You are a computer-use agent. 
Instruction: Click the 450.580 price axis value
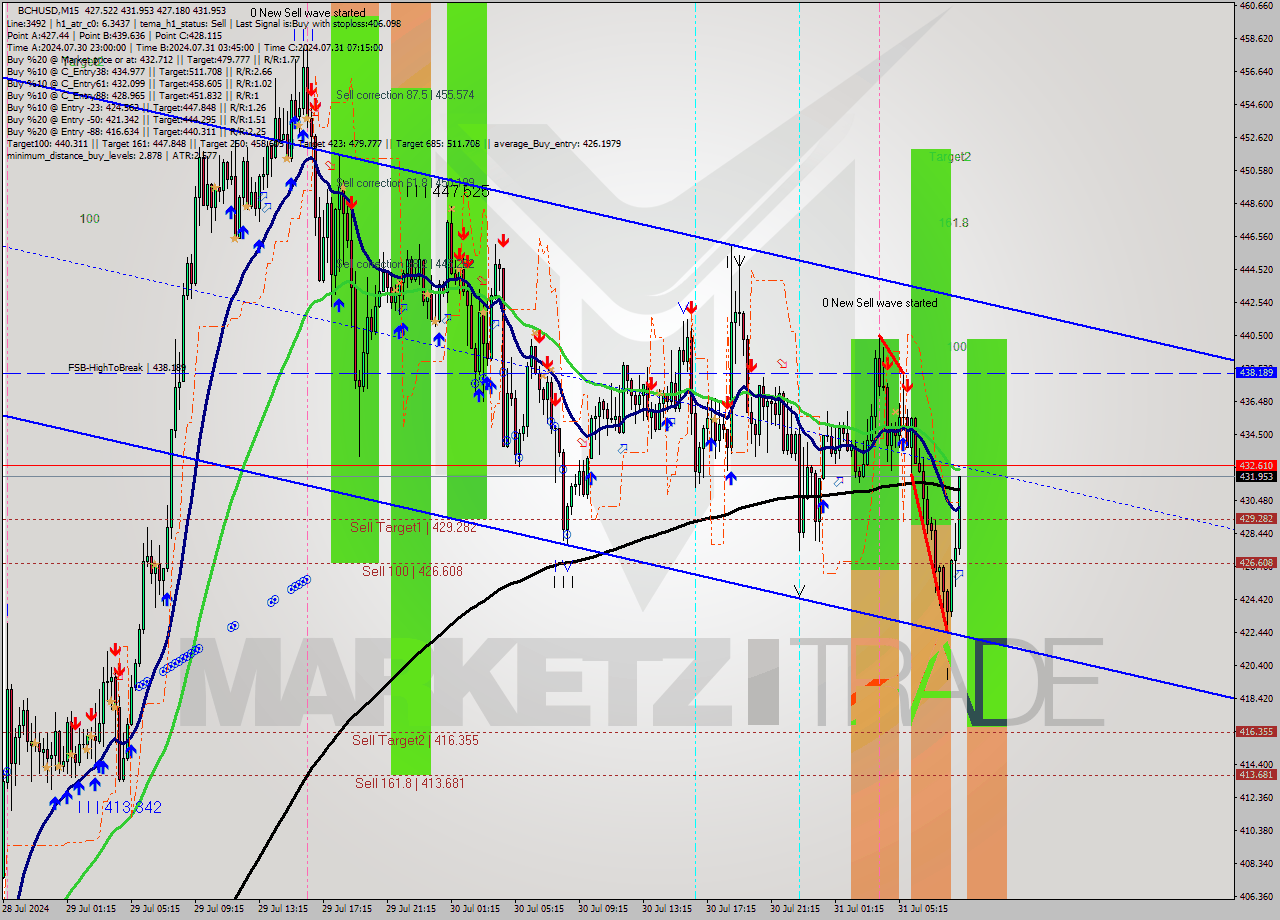(1257, 171)
